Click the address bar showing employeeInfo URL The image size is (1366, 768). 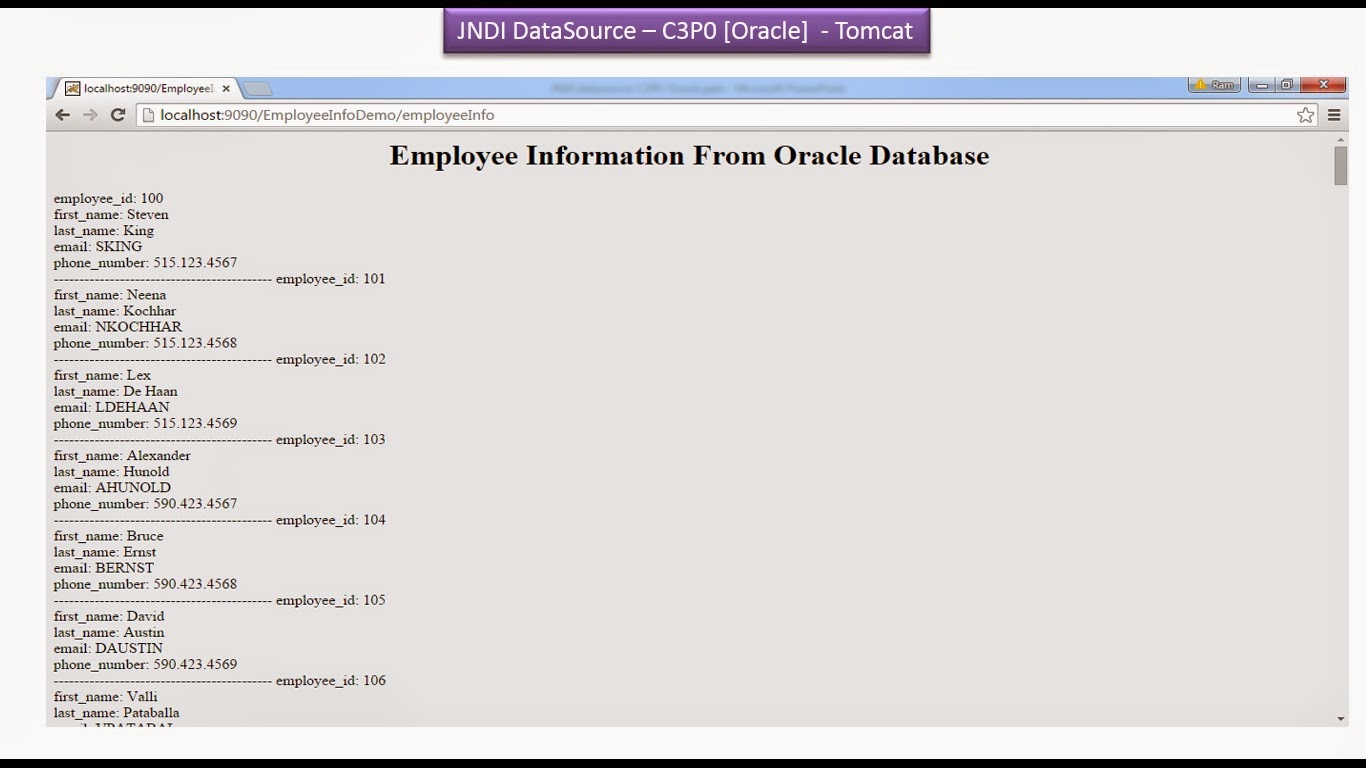pos(728,115)
